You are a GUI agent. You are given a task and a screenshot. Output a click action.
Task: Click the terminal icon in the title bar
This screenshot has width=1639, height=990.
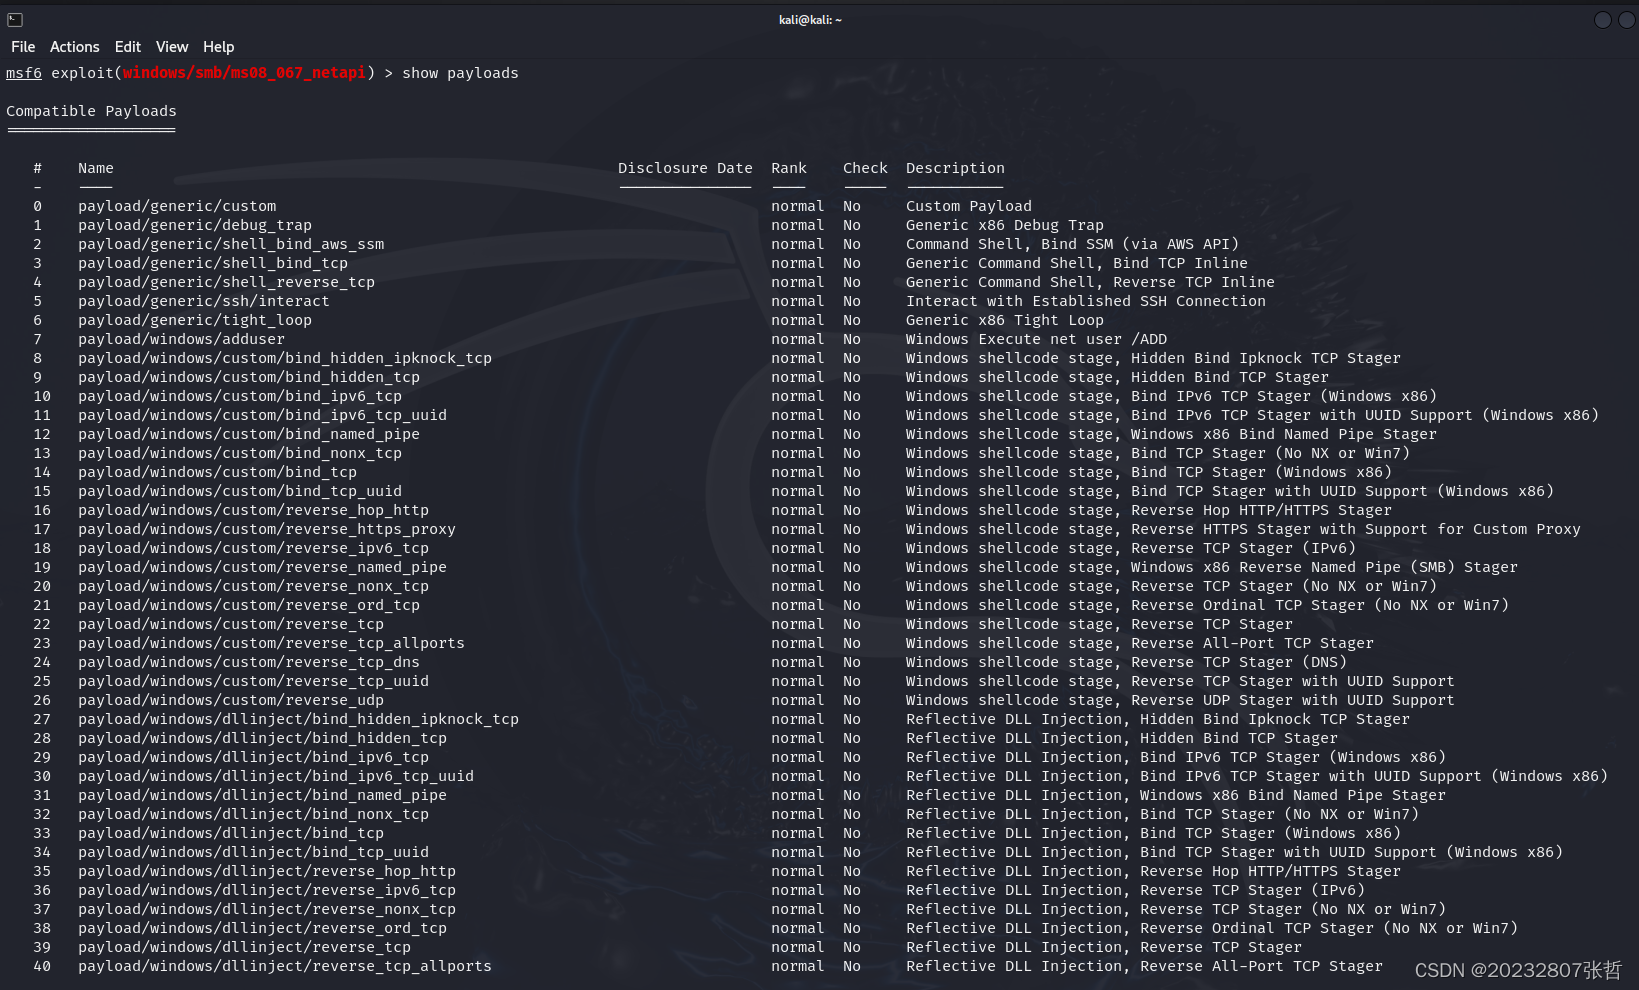(15, 20)
